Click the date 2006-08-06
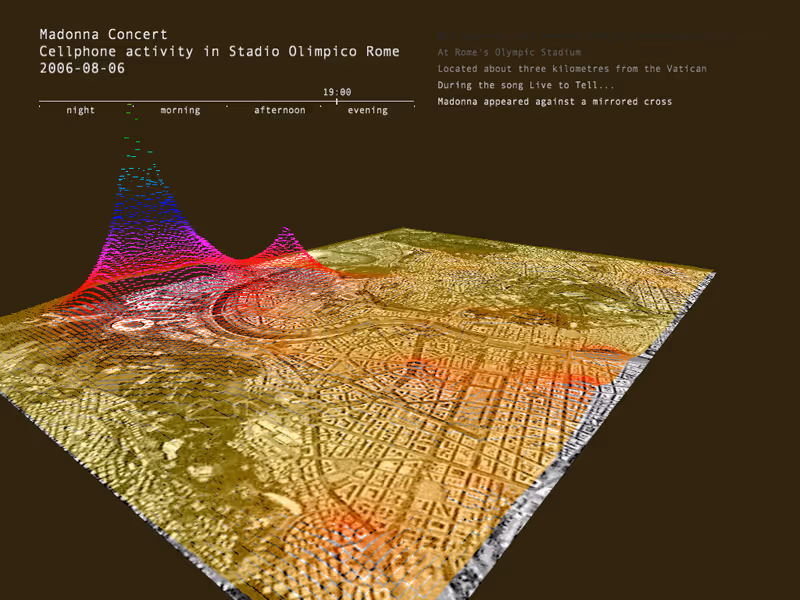Screen dimensions: 800x600 coord(82,68)
